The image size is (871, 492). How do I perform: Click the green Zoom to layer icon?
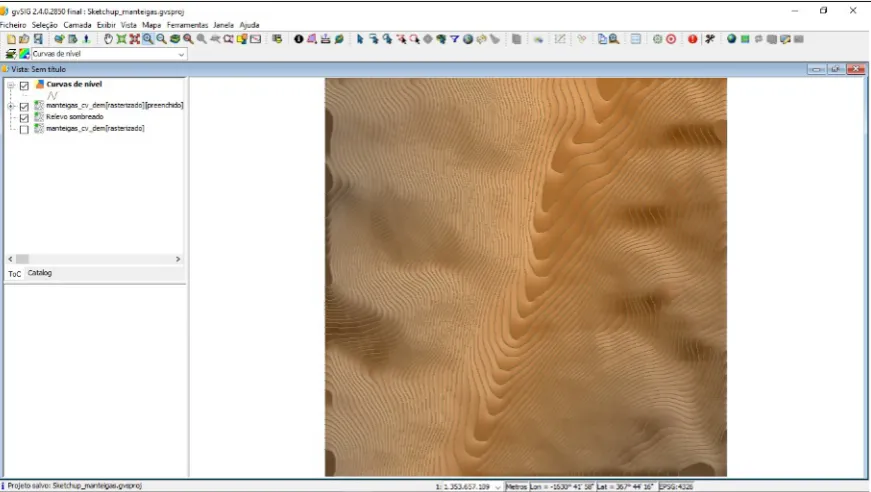point(174,39)
